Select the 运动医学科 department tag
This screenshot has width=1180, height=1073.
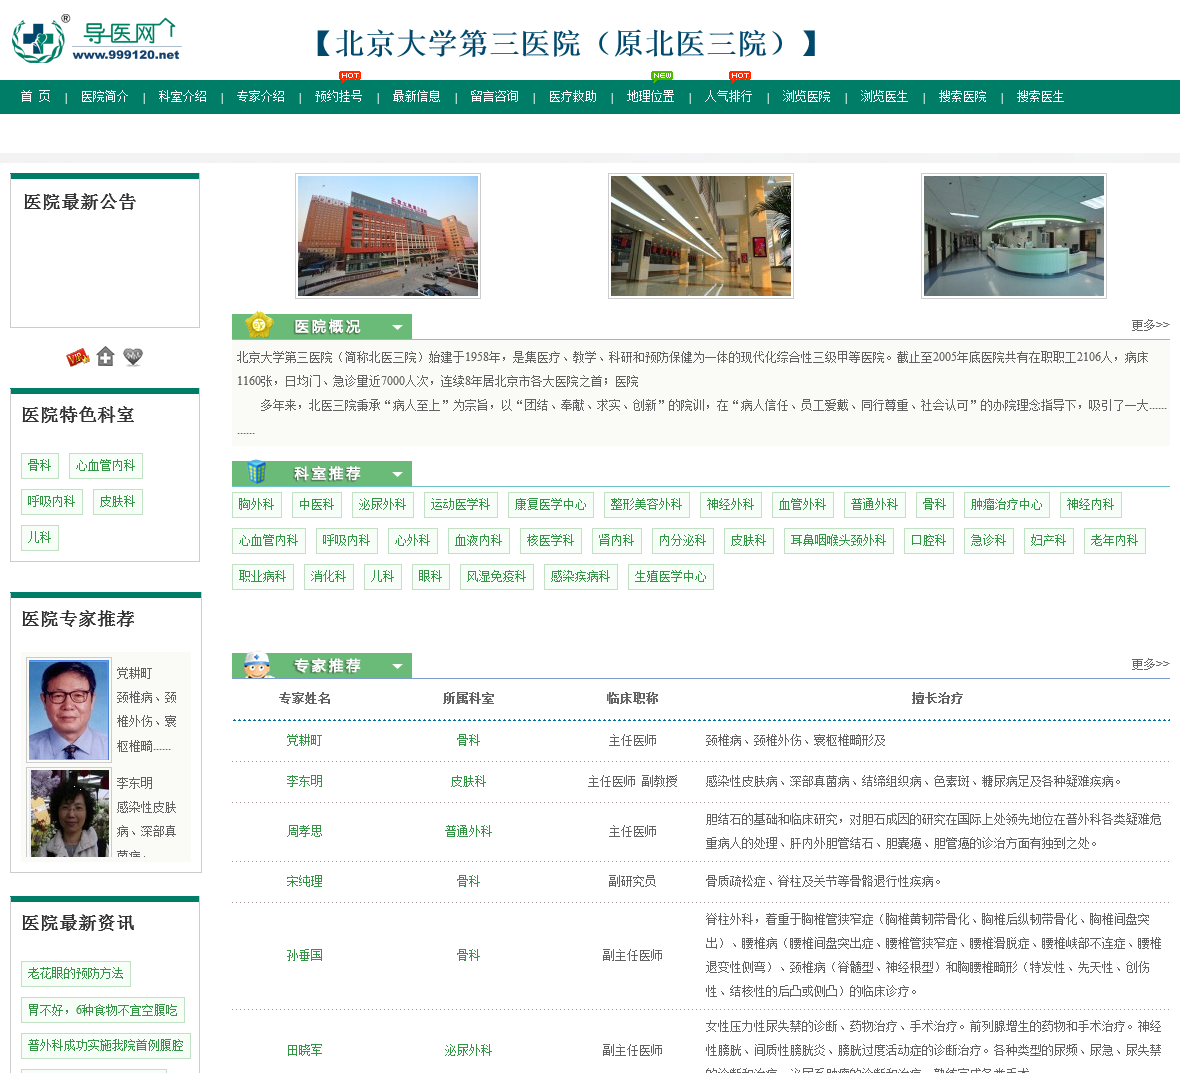click(x=461, y=504)
